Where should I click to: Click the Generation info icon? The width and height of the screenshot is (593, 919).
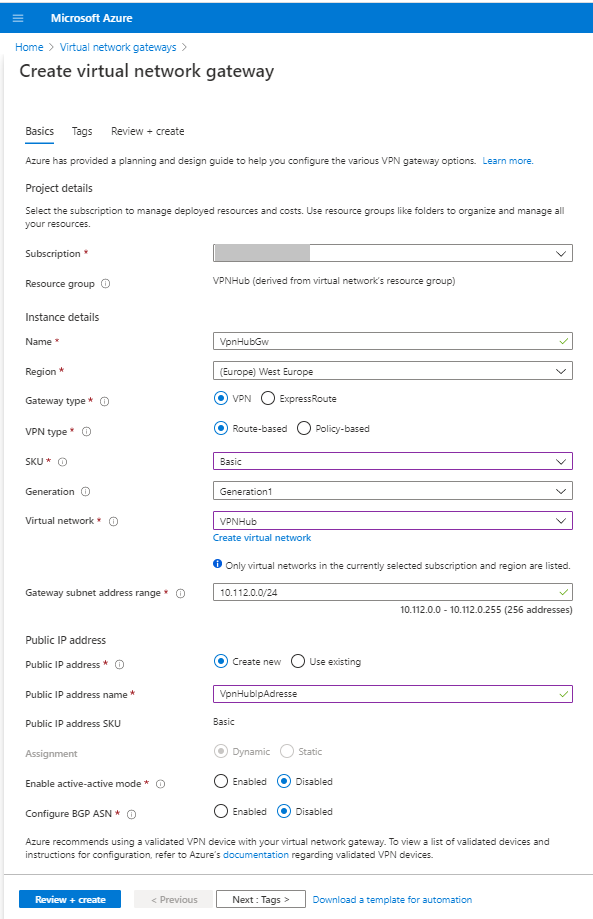(86, 492)
